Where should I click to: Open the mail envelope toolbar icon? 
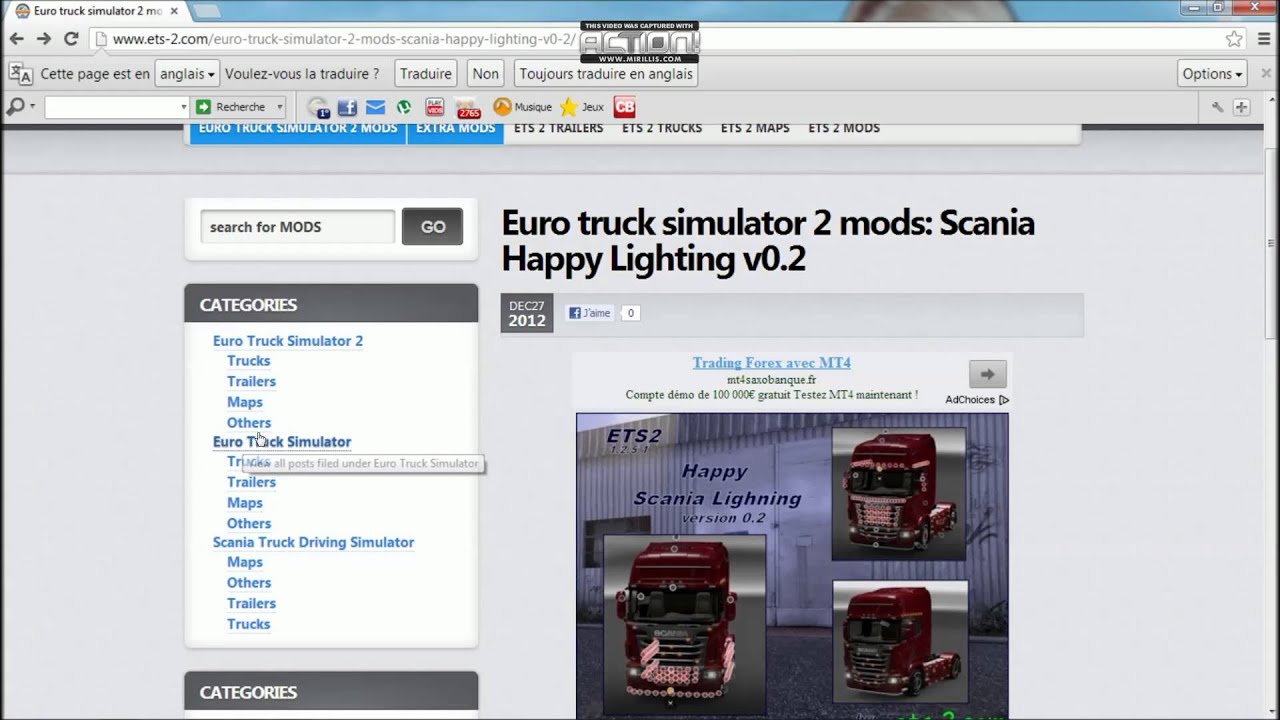[375, 107]
